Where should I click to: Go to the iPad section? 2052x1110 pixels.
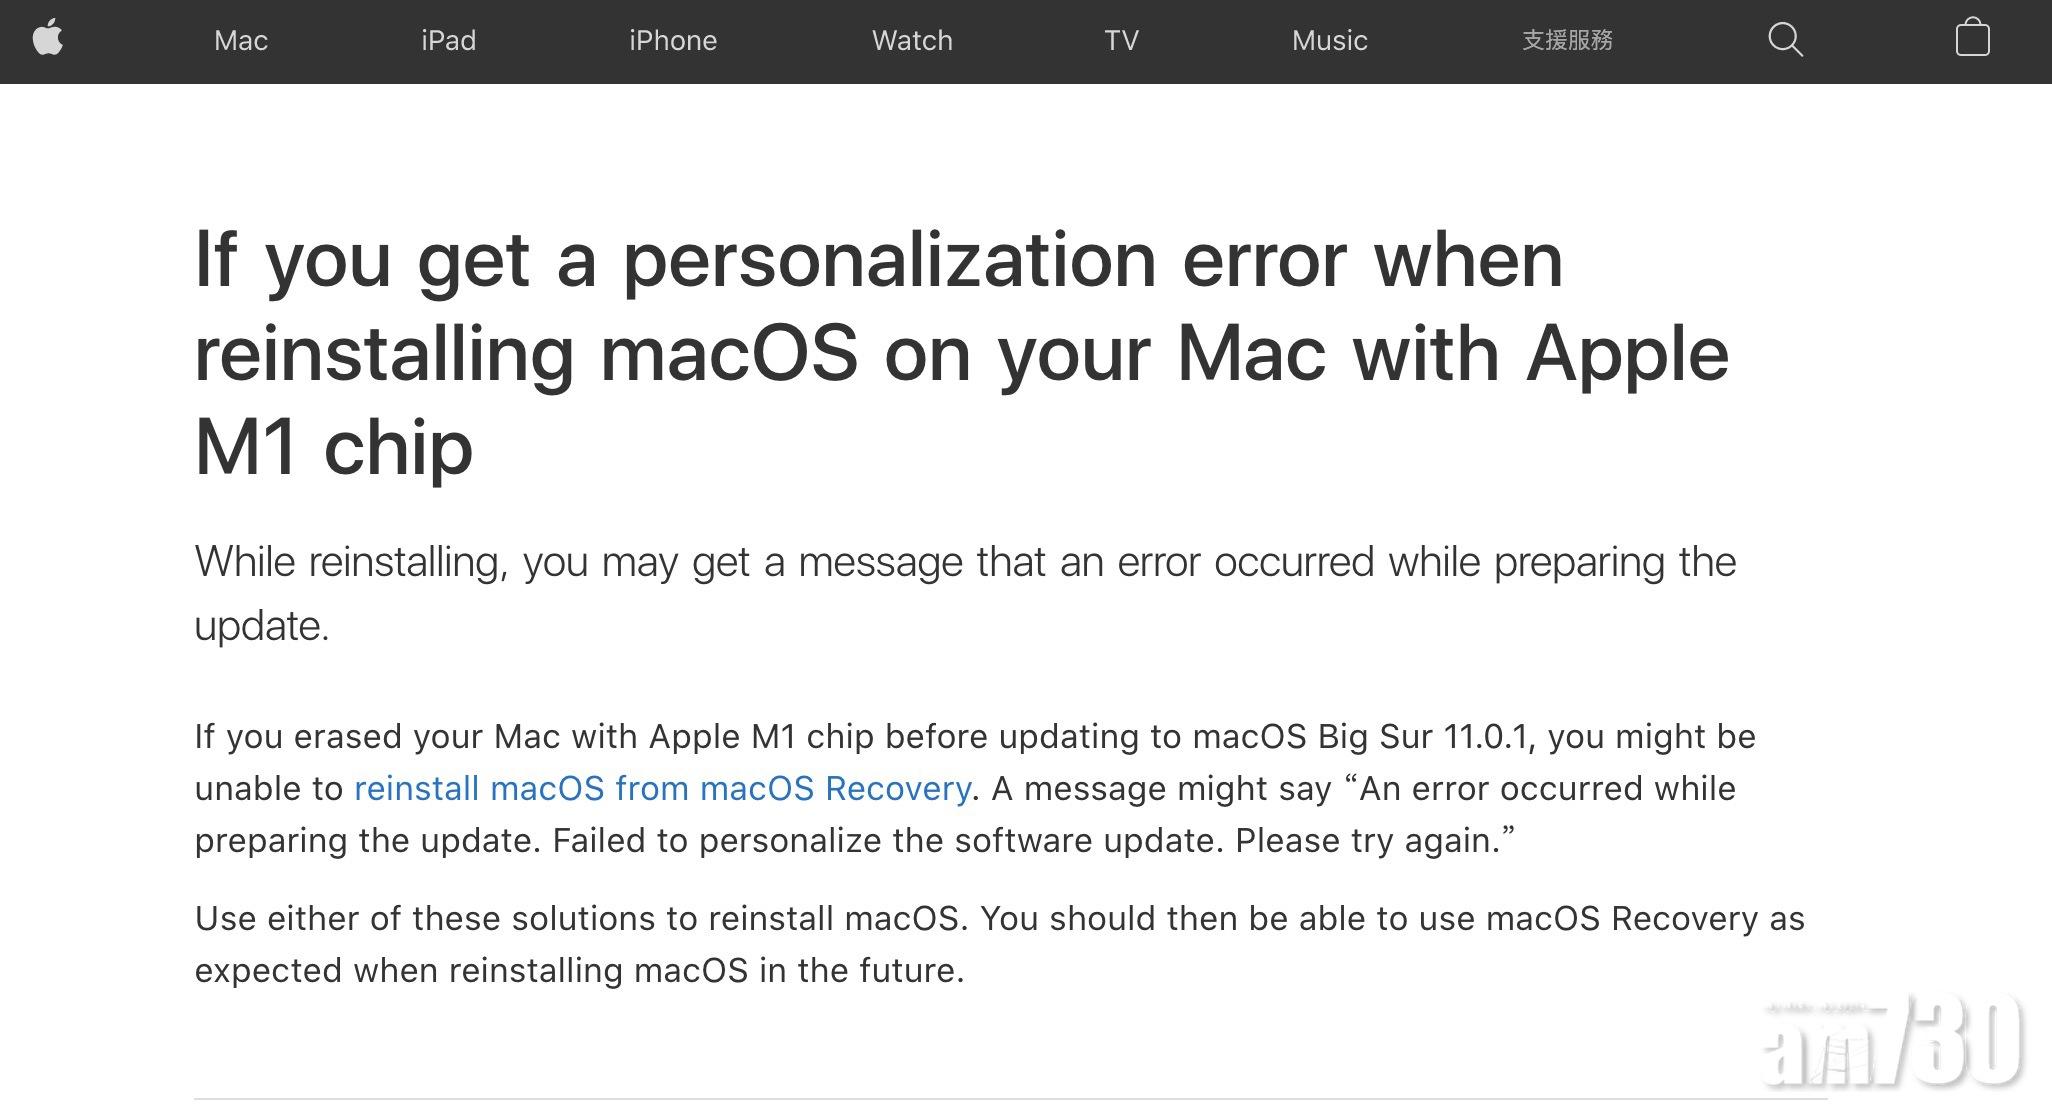click(x=448, y=41)
